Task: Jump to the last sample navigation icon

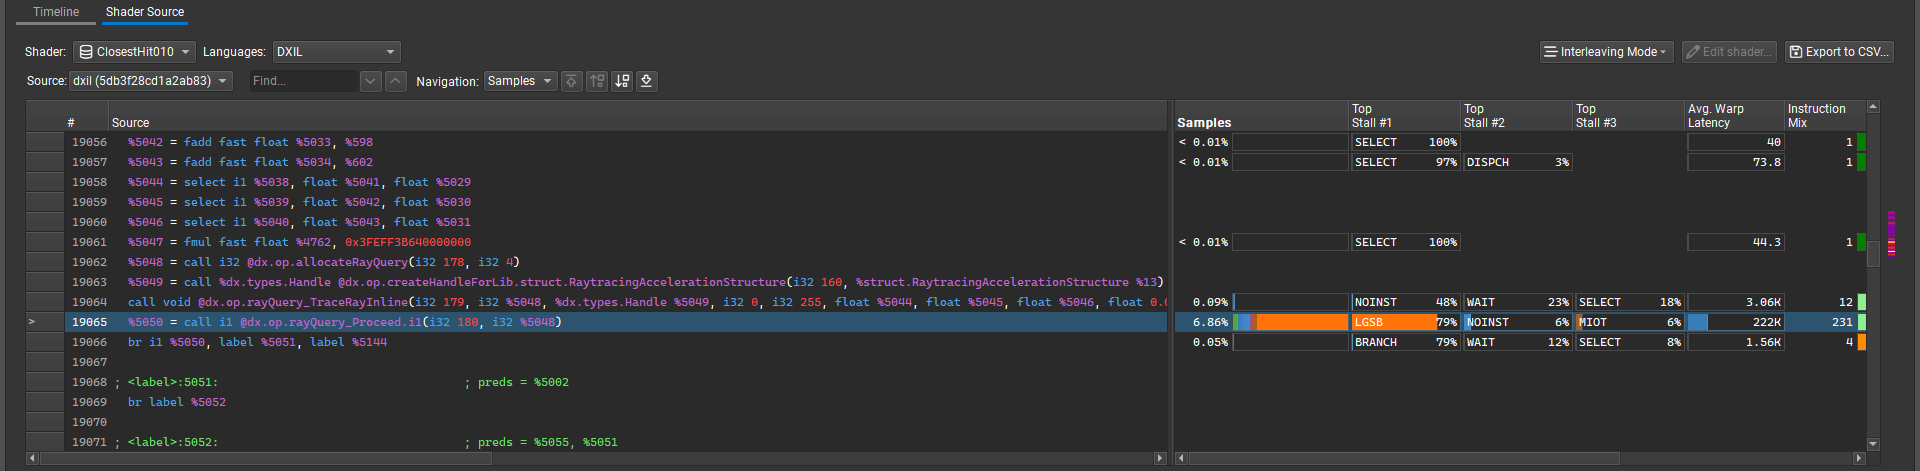Action: [647, 81]
